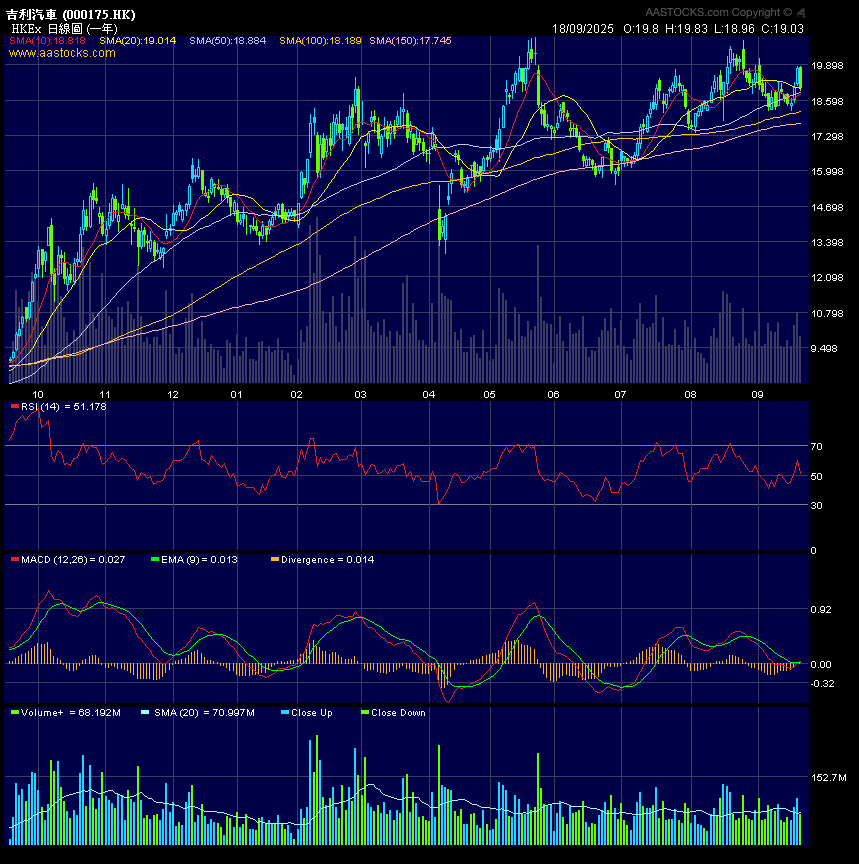This screenshot has width=859, height=864.
Task: Click the 14.698 price axis label
Action: (827, 207)
